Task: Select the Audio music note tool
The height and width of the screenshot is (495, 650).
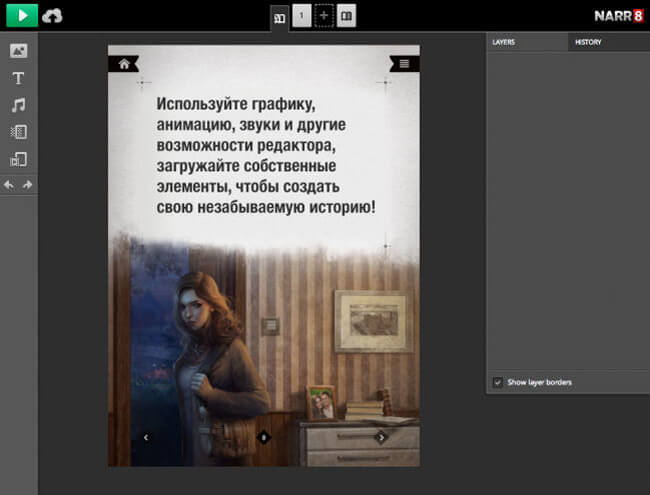Action: (18, 105)
